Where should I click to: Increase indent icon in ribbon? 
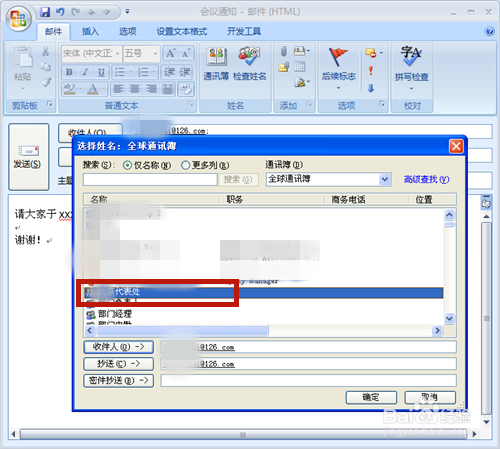[x=185, y=72]
